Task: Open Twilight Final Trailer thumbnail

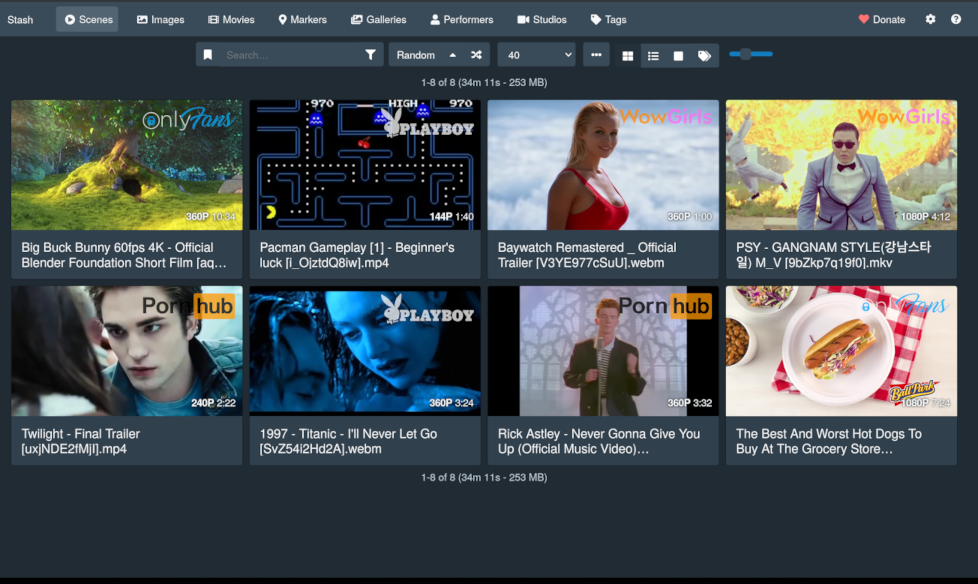Action: pyautogui.click(x=127, y=351)
